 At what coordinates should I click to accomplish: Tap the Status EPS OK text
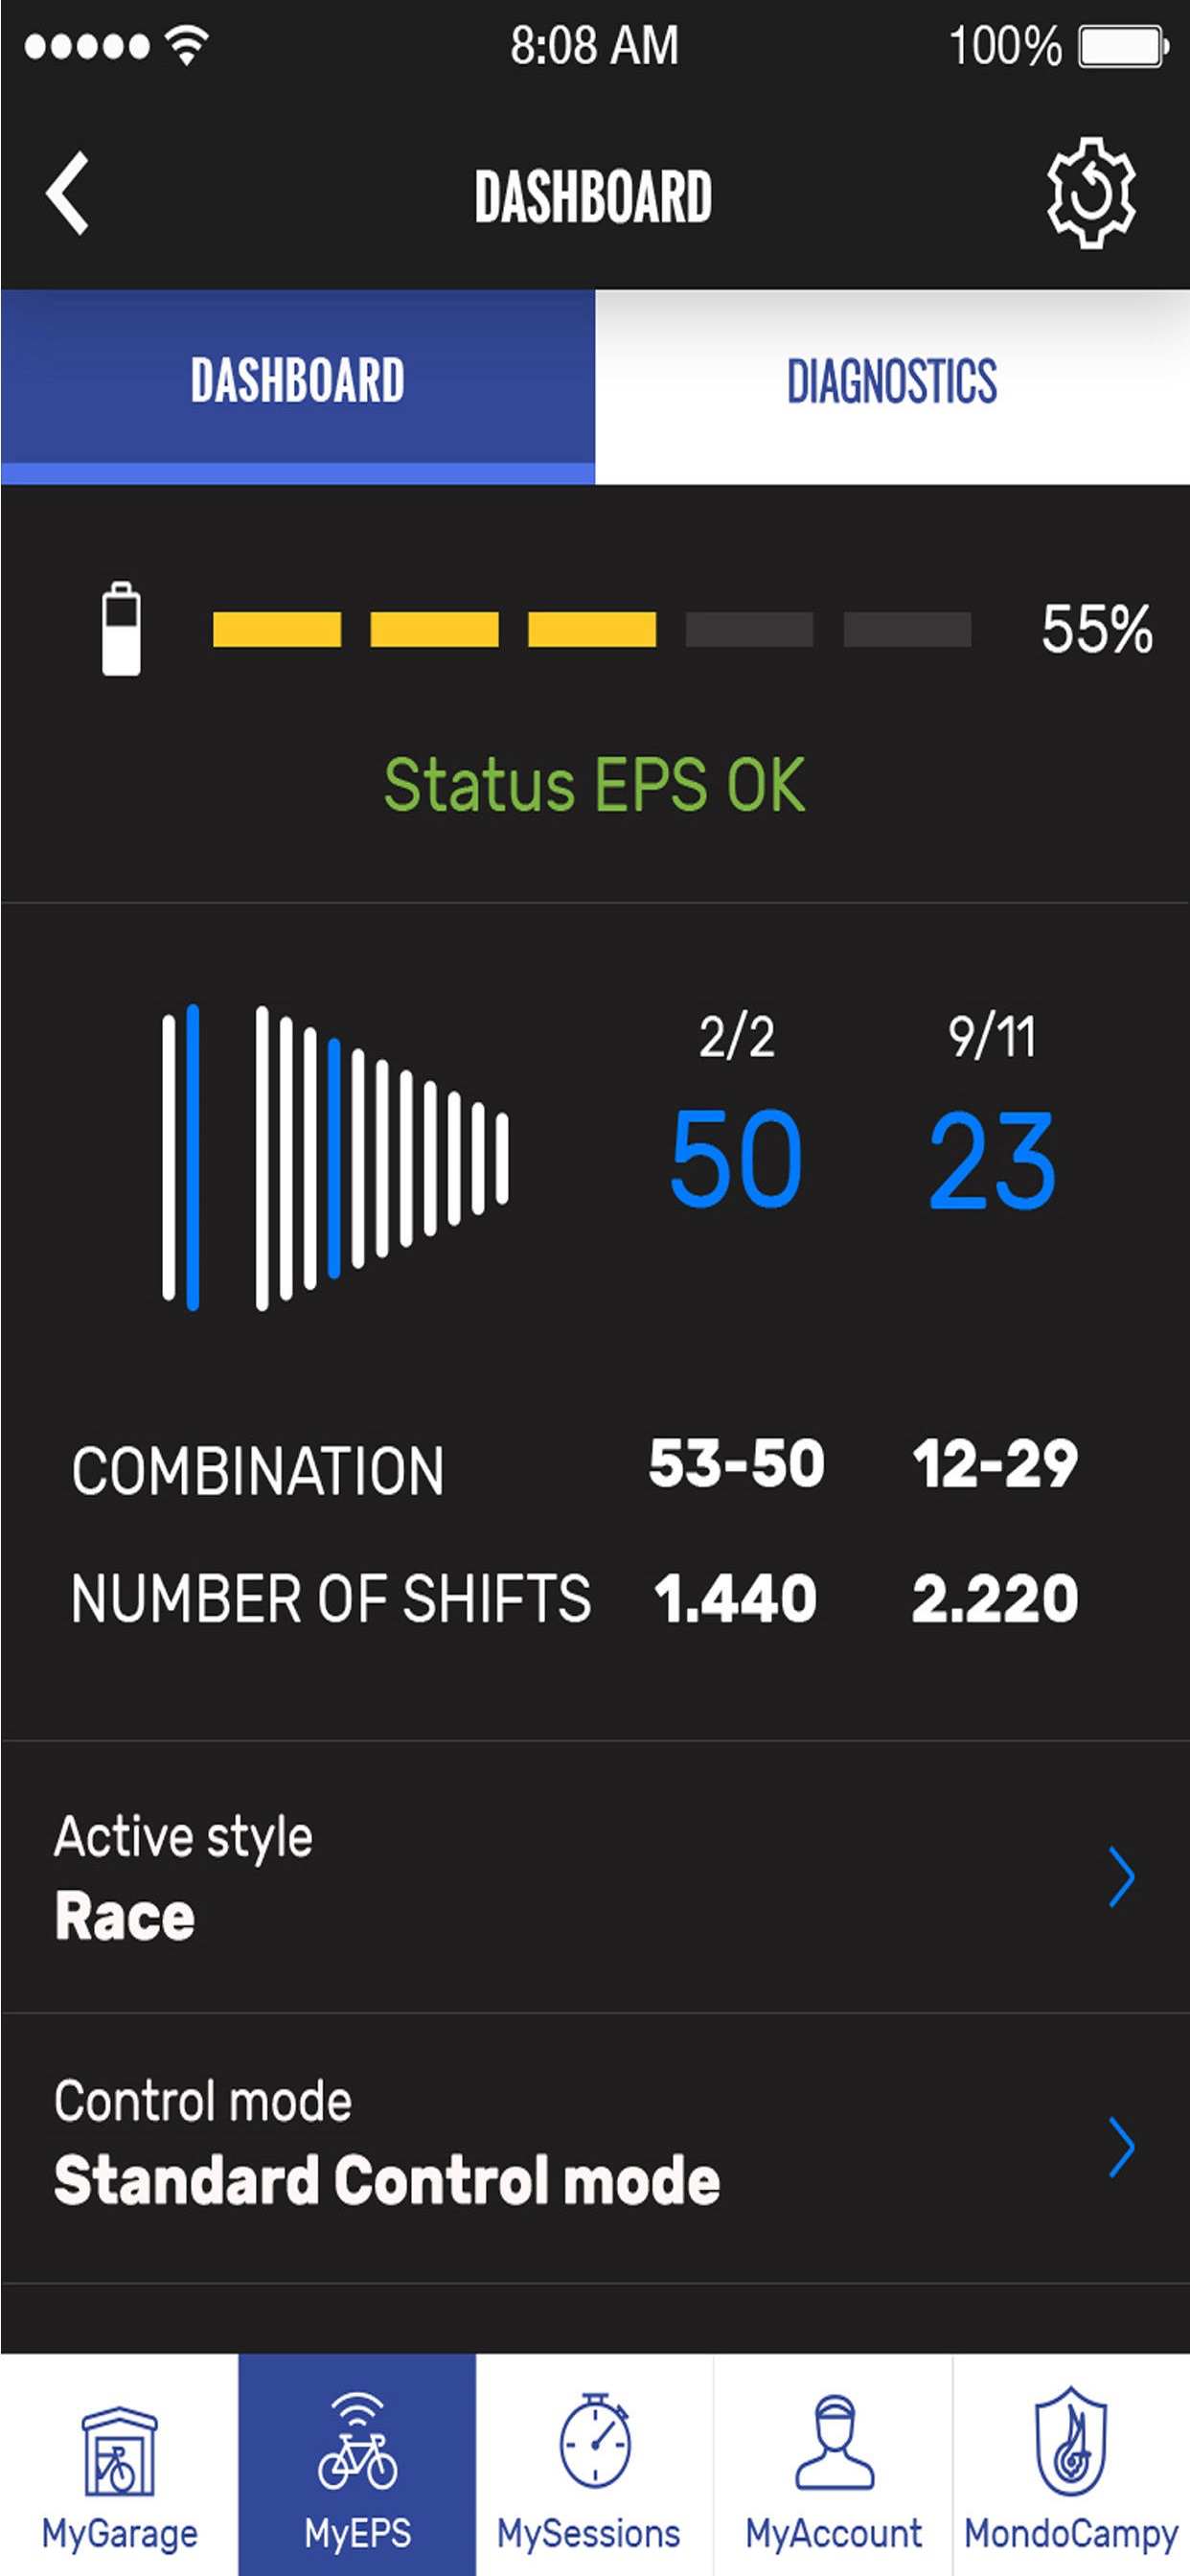594,785
